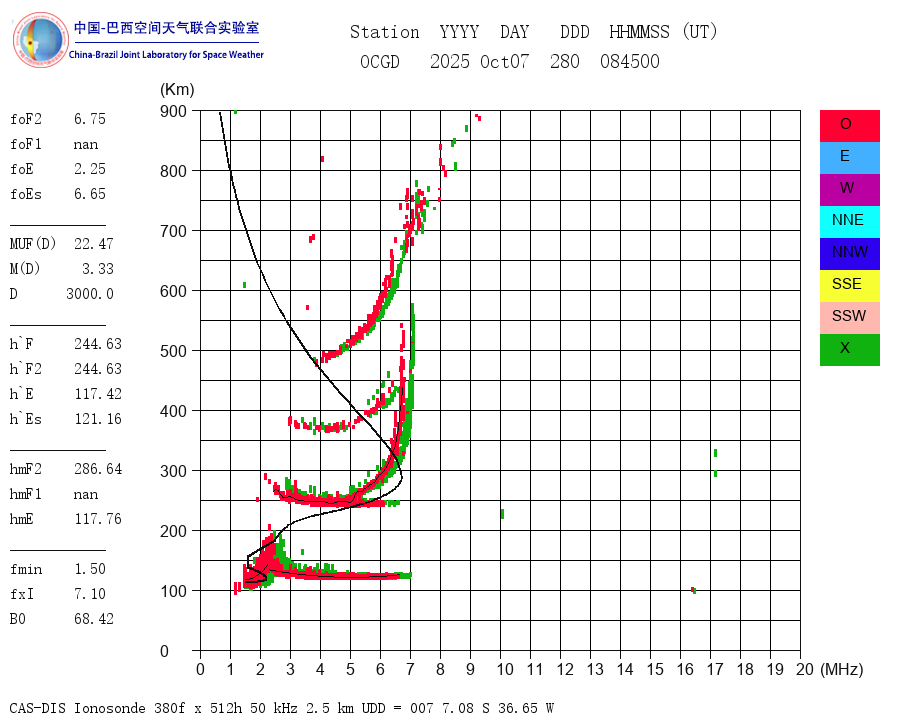
Task: Click the Chinese laboratory title text
Action: (x=166, y=28)
